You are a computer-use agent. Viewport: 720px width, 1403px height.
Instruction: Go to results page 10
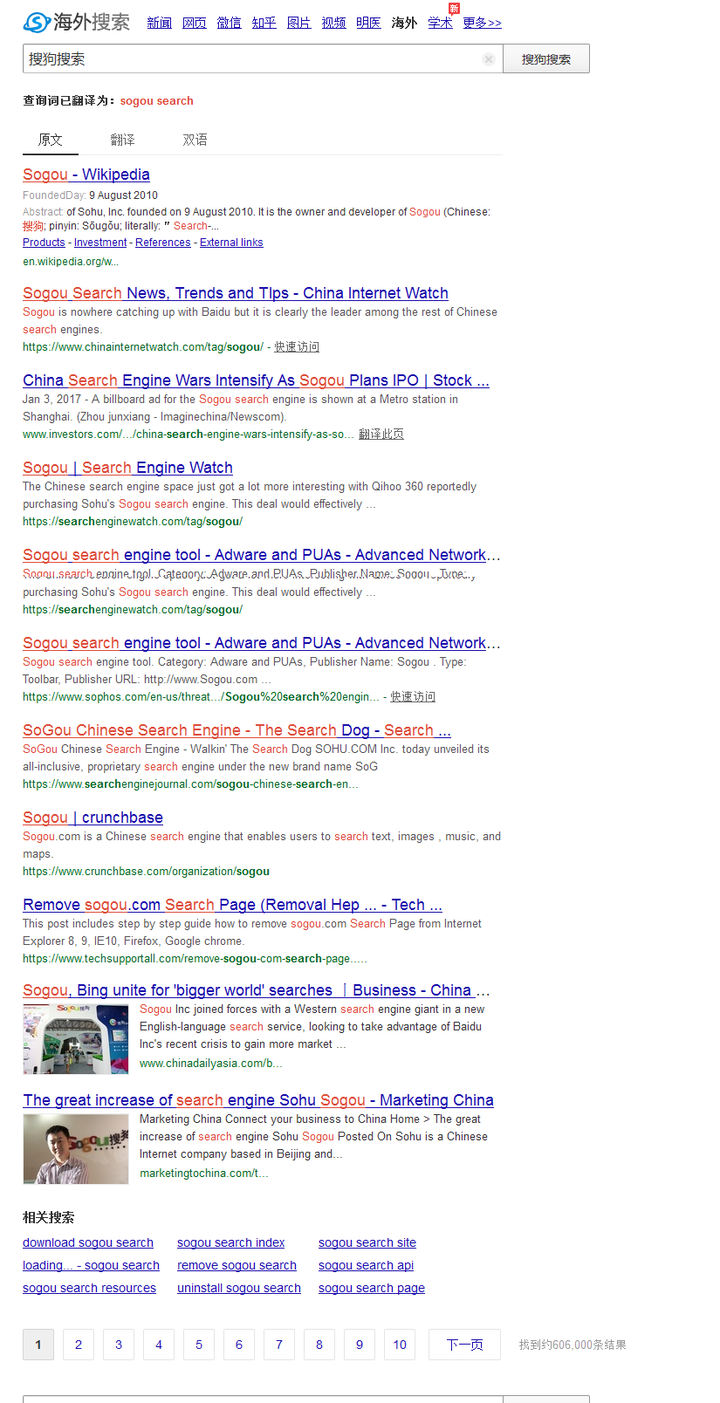400,1344
